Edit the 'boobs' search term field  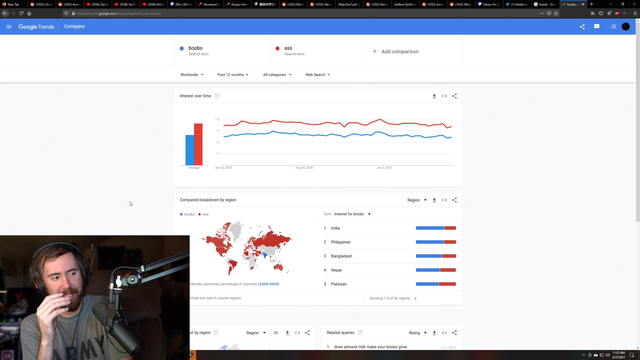222,51
